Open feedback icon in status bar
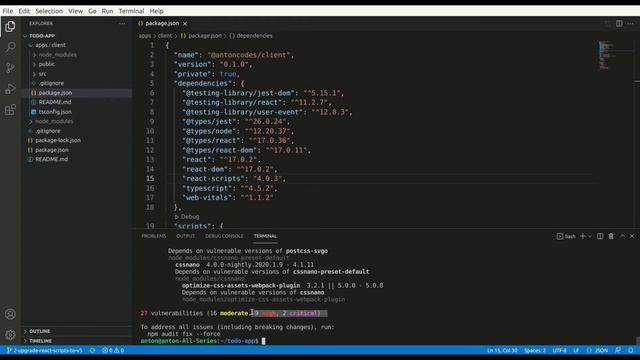 (x=618, y=350)
